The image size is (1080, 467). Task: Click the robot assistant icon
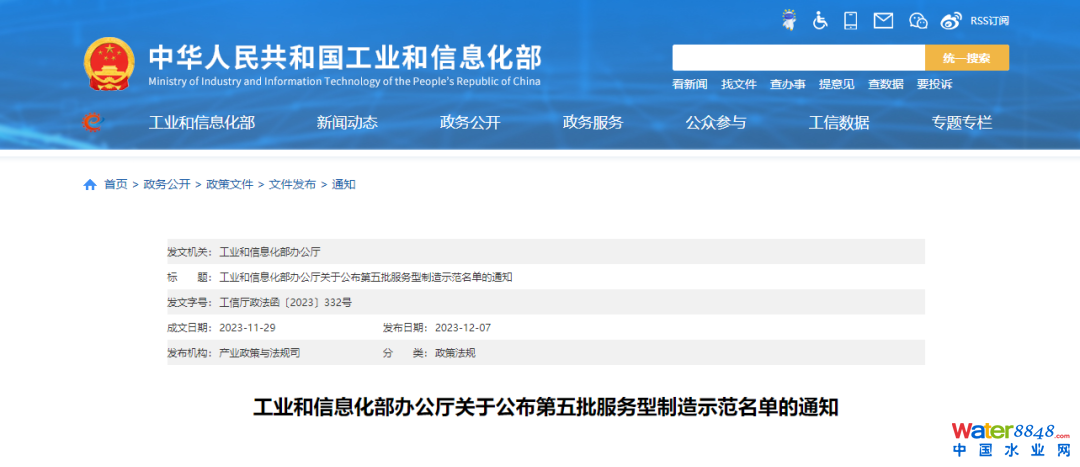pyautogui.click(x=788, y=20)
